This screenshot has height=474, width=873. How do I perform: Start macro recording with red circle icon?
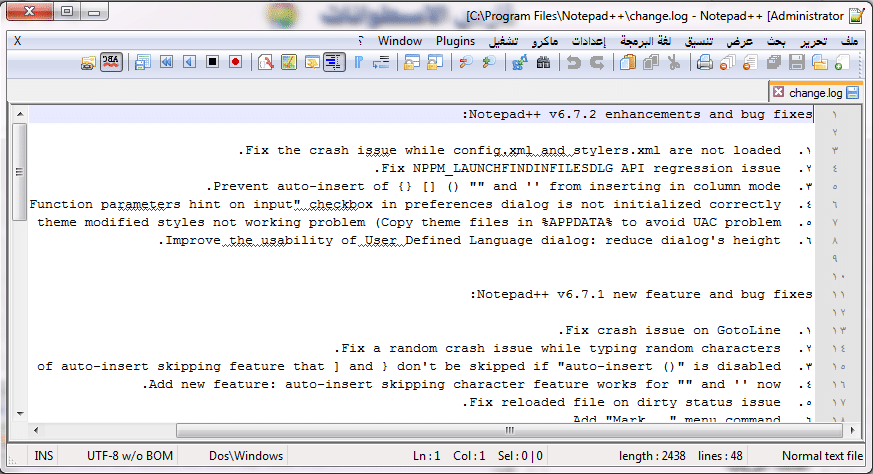(236, 62)
